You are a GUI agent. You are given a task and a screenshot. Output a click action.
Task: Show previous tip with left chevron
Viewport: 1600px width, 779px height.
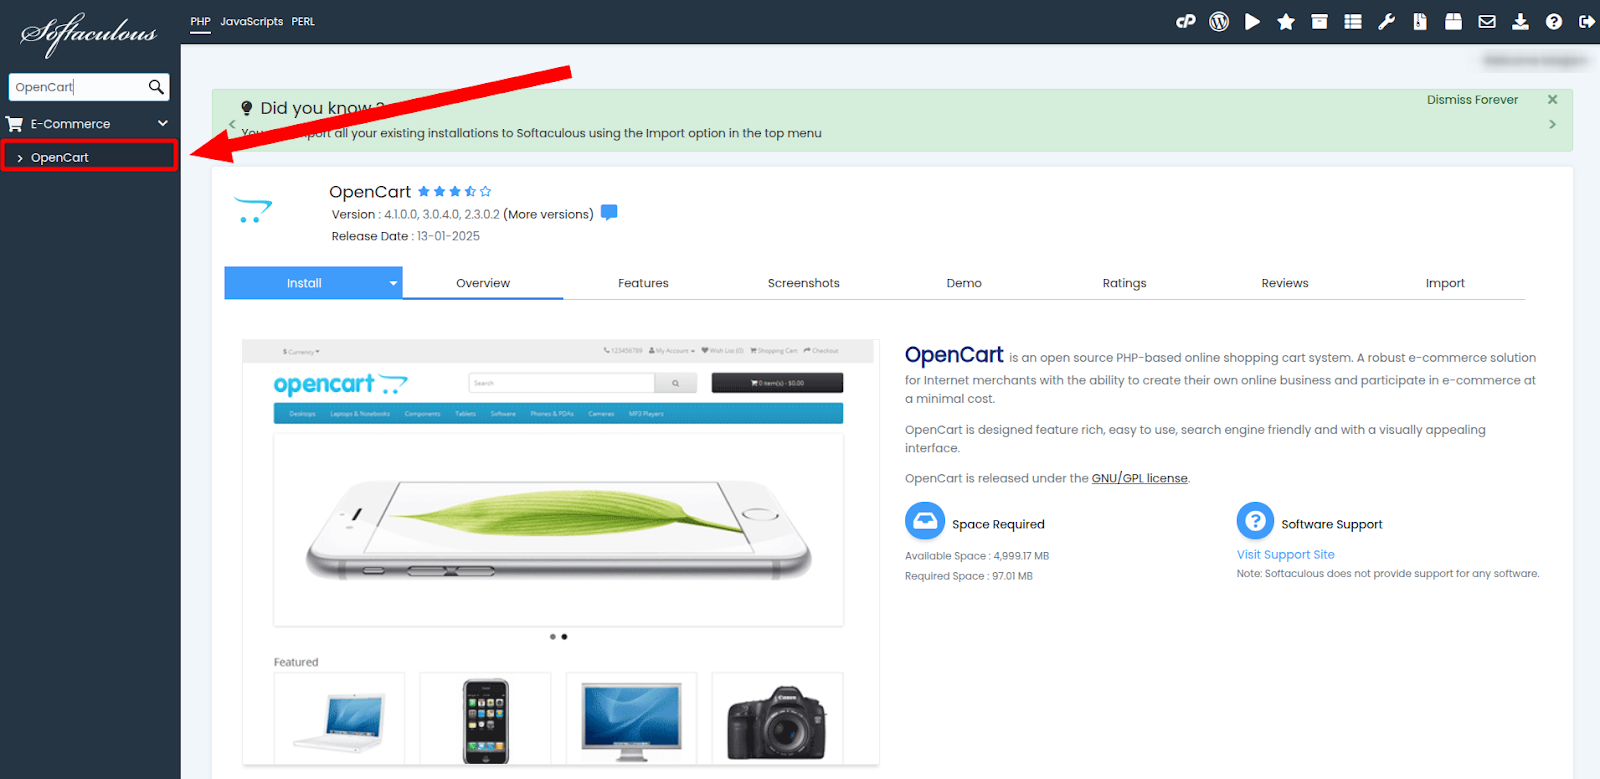232,125
